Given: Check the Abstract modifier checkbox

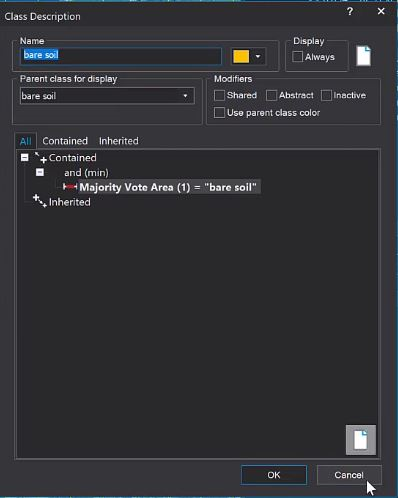Looking at the screenshot, I should click(x=271, y=95).
